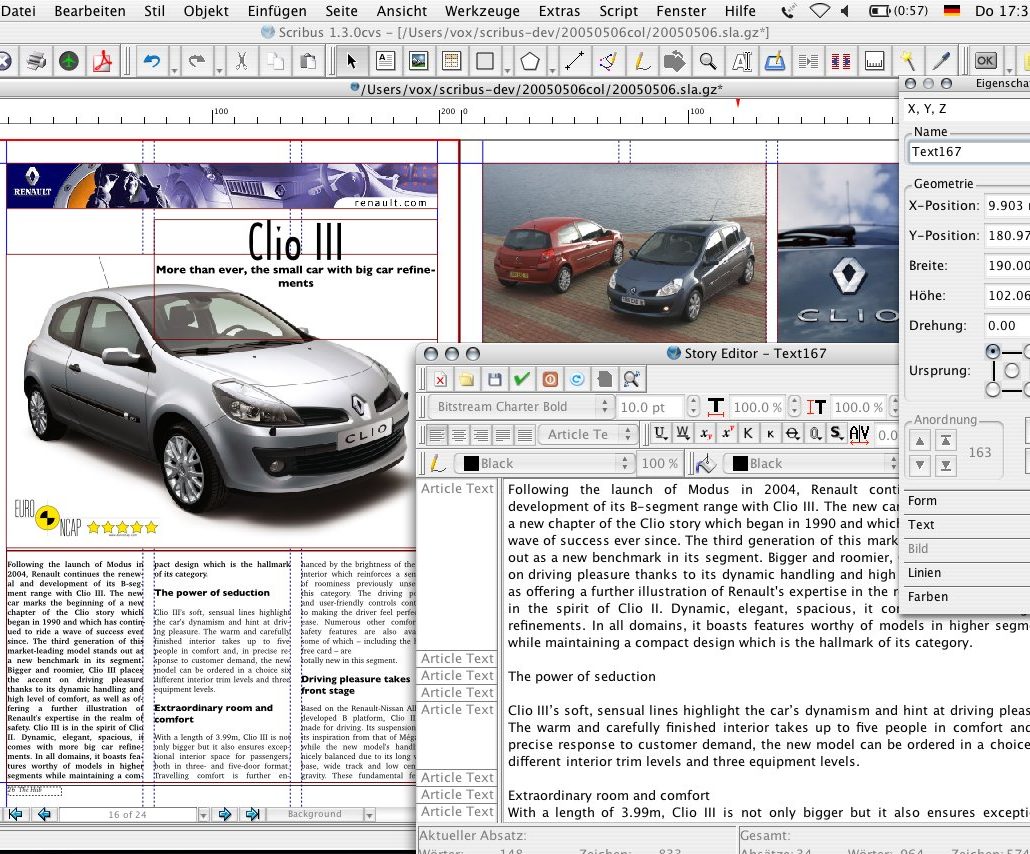The height and width of the screenshot is (854, 1030).
Task: Open Bitstream Charter Bold font dropdown
Action: pos(522,407)
